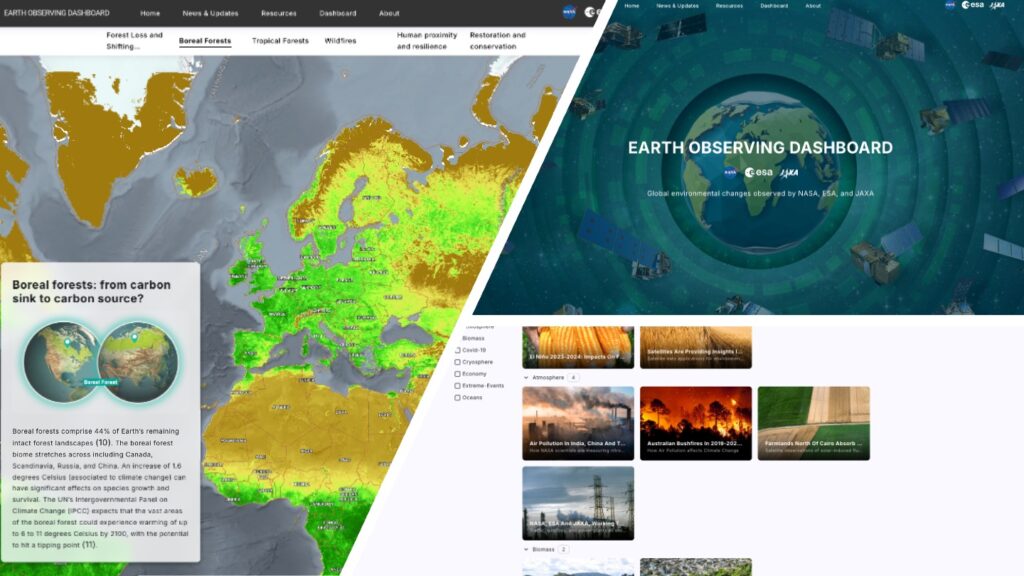Image resolution: width=1024 pixels, height=576 pixels.
Task: Click the 'Boreal Forest' label between the globes
Action: 101,382
